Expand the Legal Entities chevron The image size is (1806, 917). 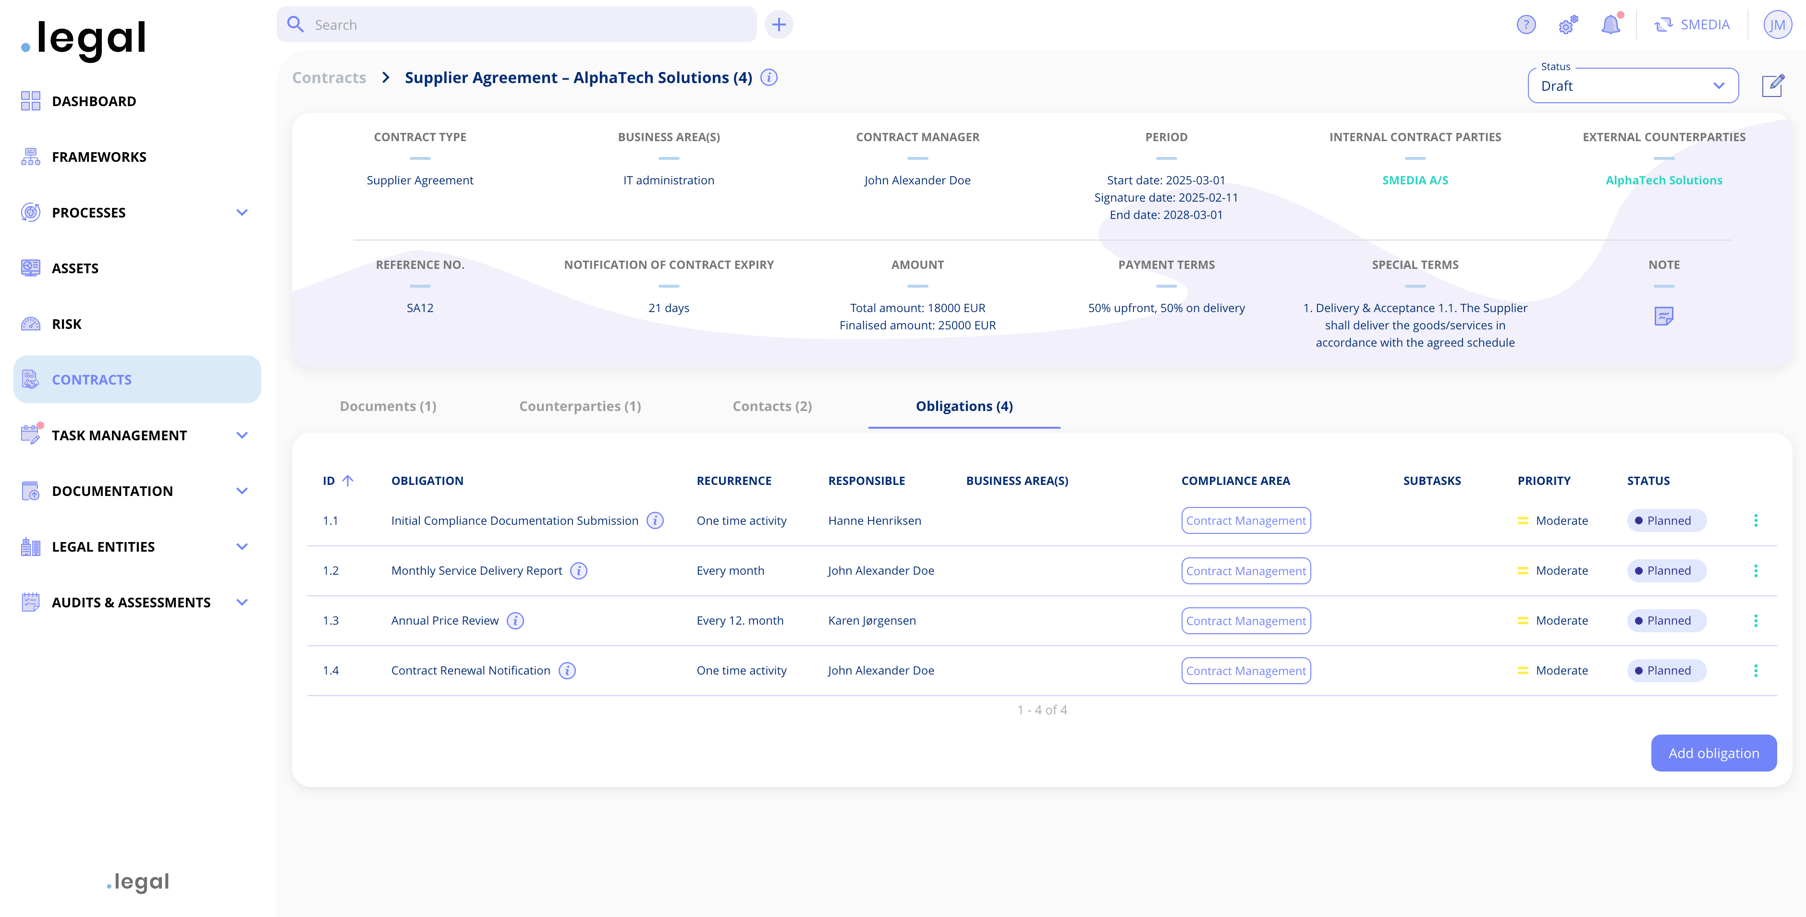(x=242, y=547)
